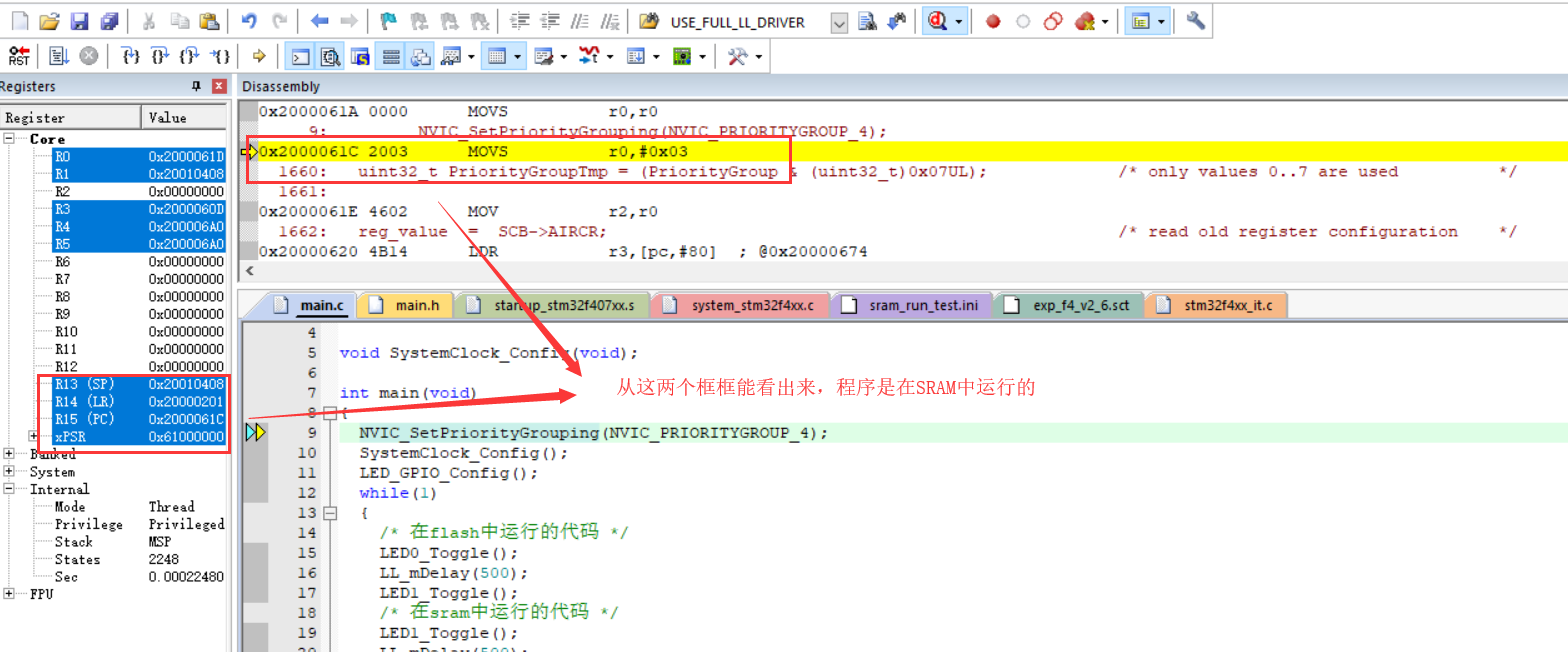Open the Toolbox dropdown arrow

click(x=759, y=56)
